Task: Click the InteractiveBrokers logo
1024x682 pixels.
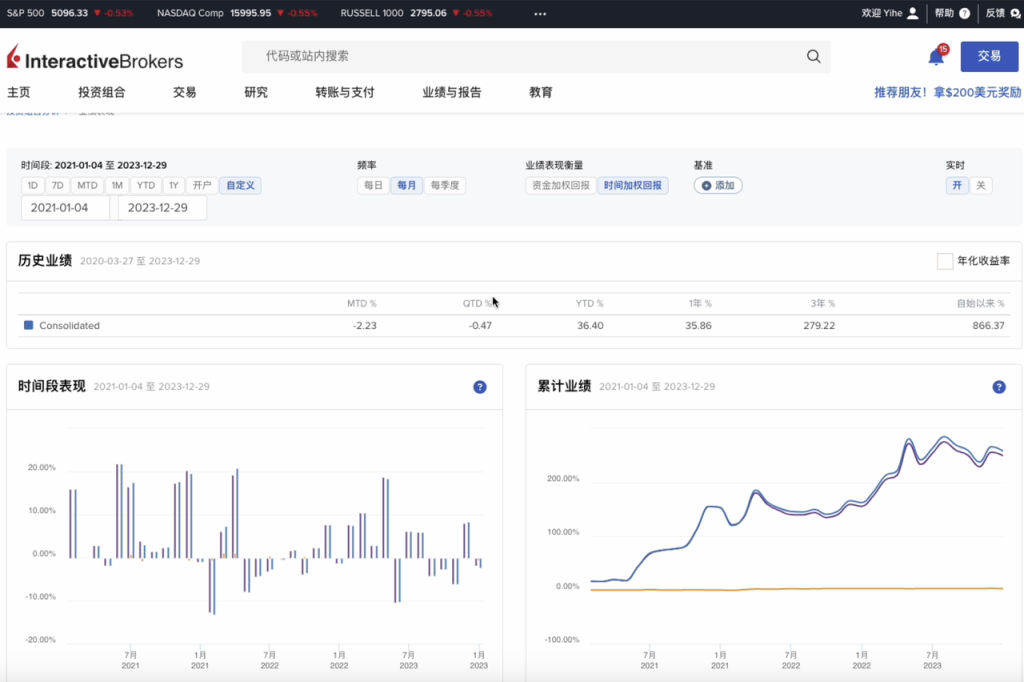Action: click(95, 57)
